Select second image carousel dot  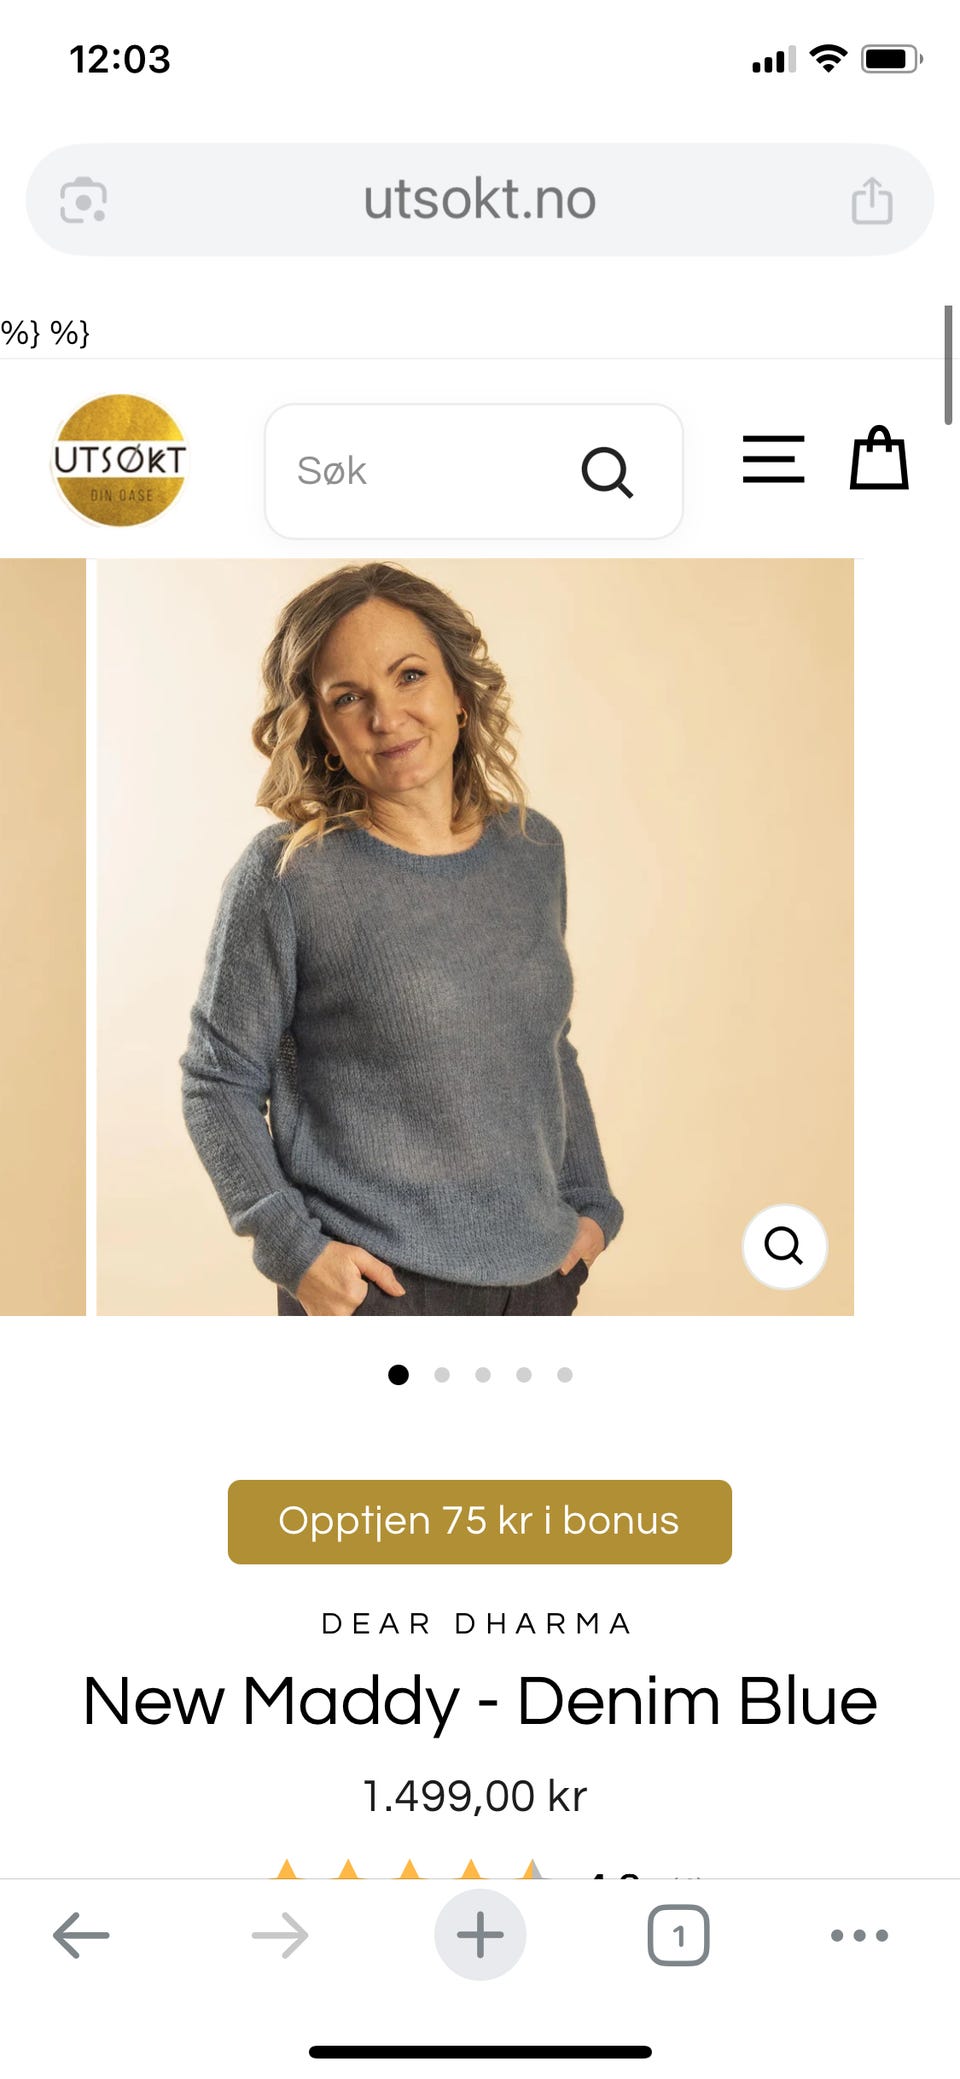click(x=442, y=1375)
